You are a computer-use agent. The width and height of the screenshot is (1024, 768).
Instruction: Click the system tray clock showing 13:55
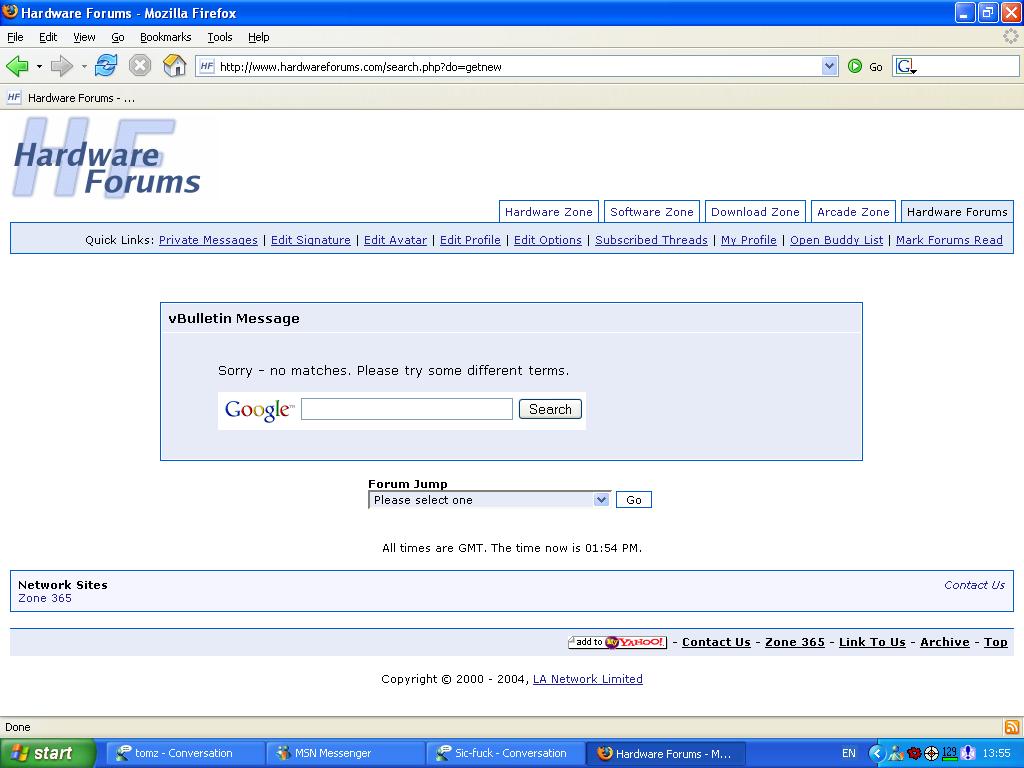pyautogui.click(x=997, y=753)
